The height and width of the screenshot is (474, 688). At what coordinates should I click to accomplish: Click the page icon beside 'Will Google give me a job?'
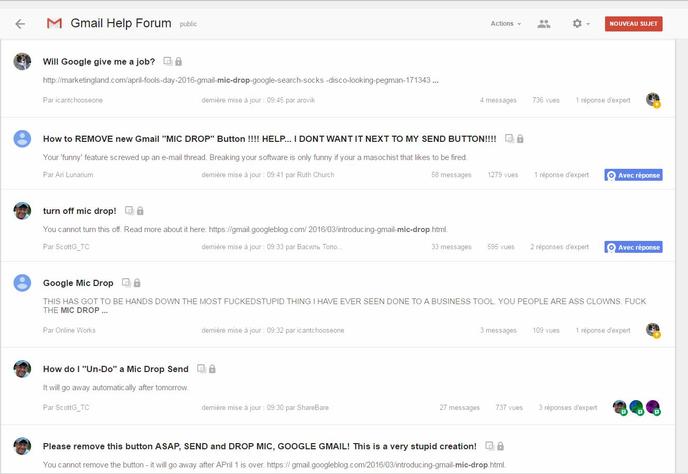tap(167, 61)
